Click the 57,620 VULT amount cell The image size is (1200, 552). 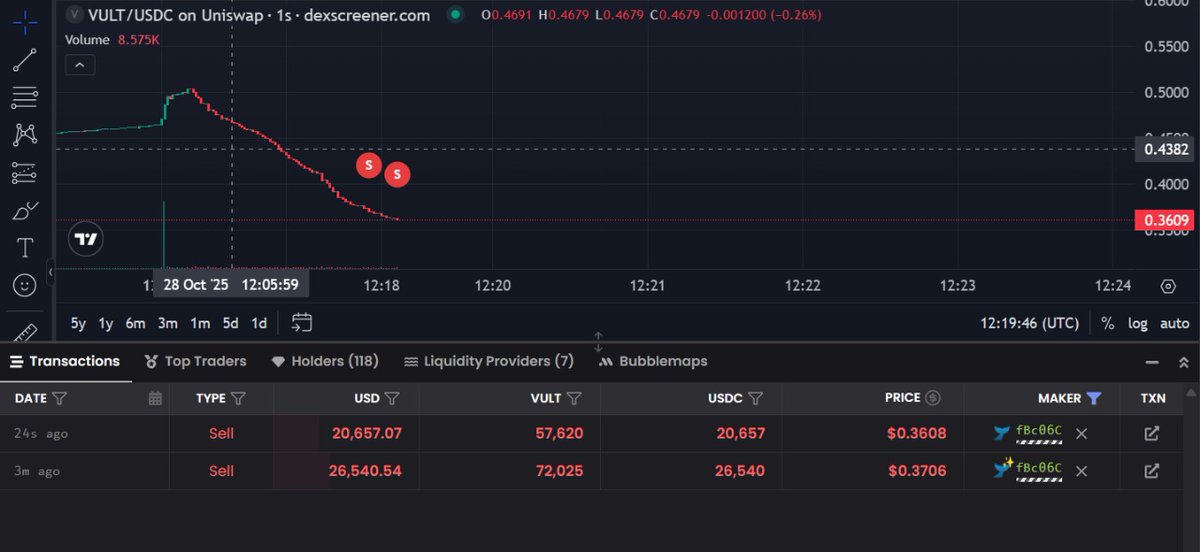[x=559, y=434]
